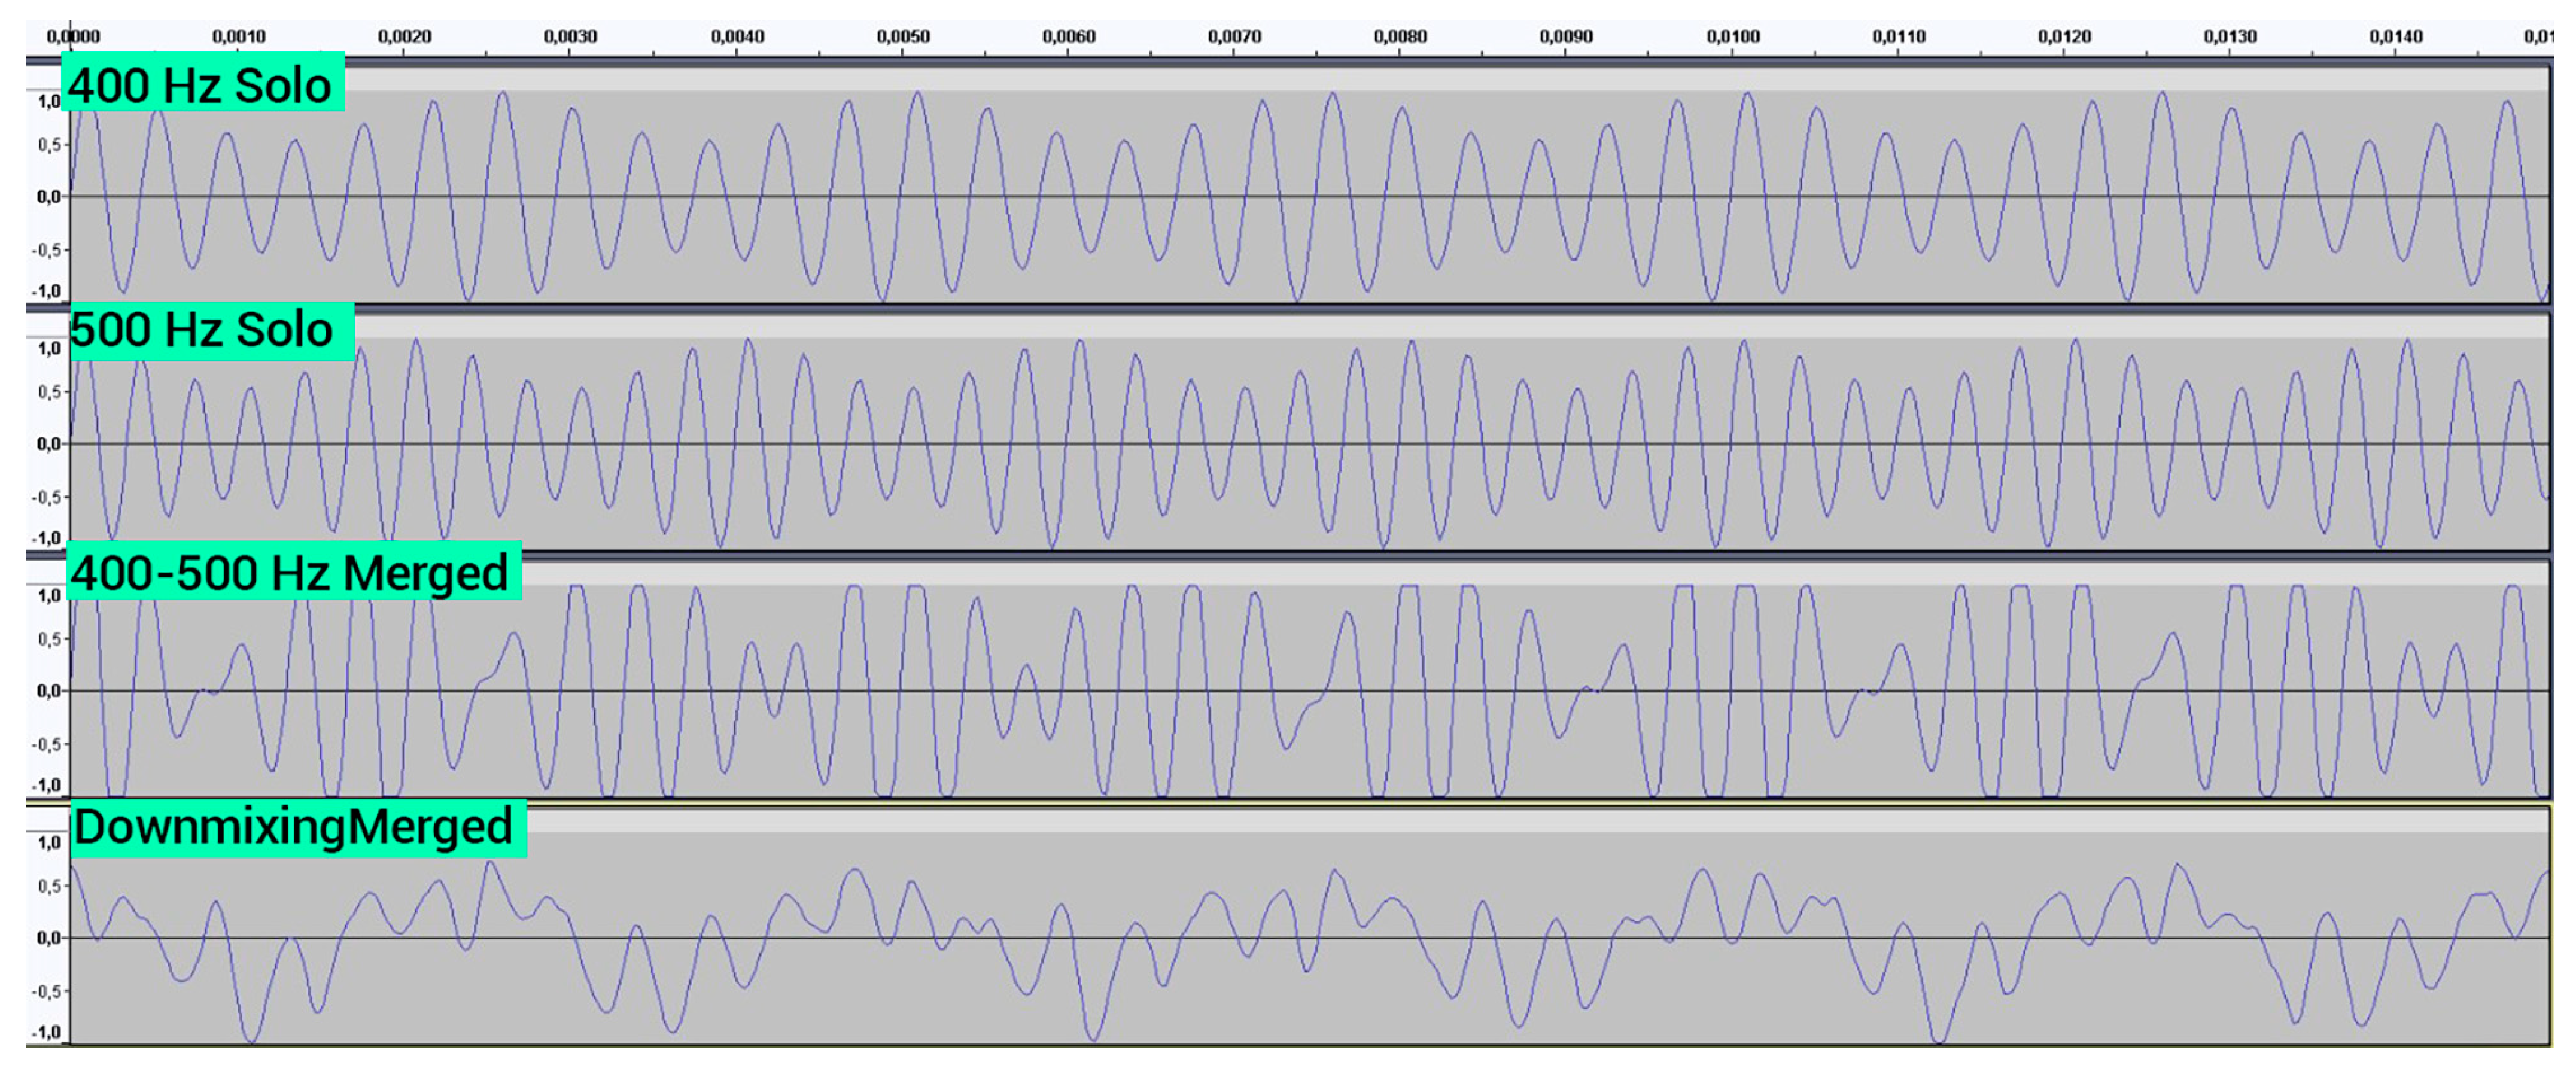
Task: Click the 0,0140 timeline ruler mark
Action: pos(2396,37)
